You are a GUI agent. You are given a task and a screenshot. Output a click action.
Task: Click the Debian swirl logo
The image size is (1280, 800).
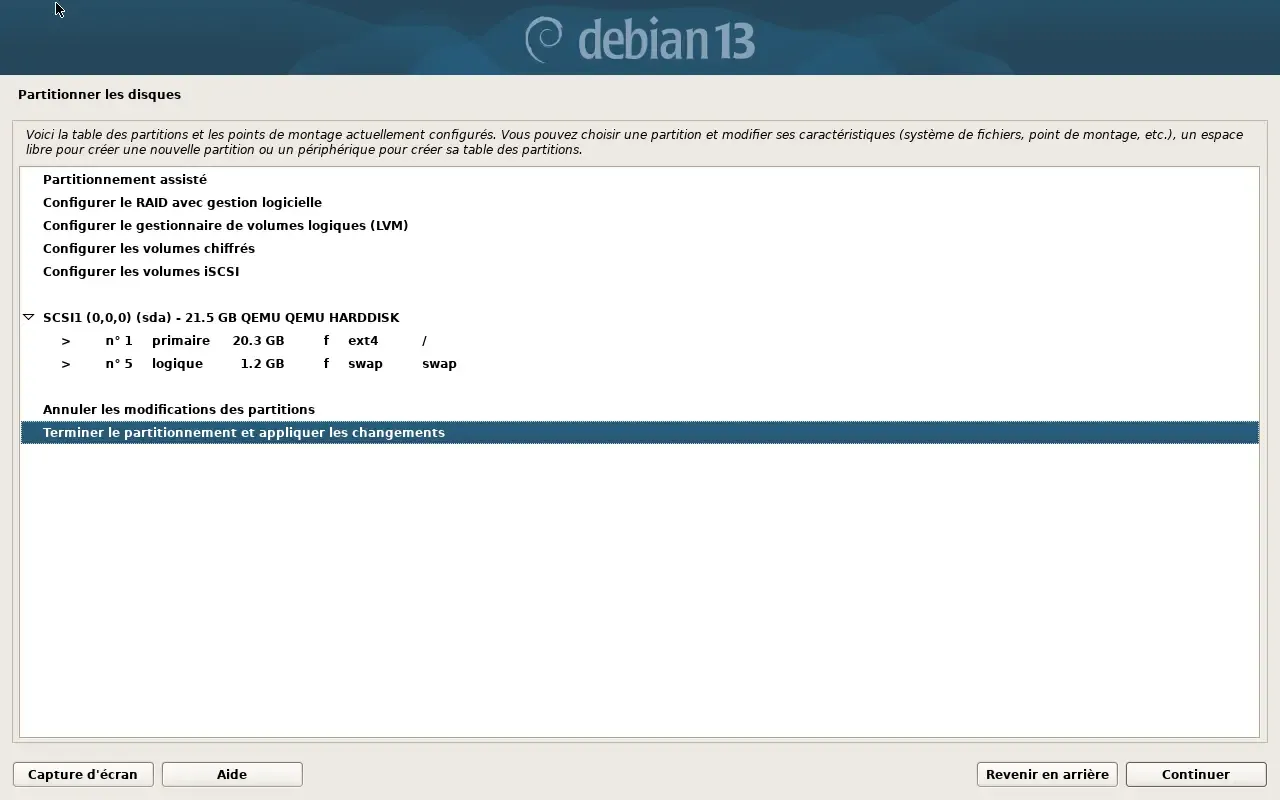click(544, 39)
